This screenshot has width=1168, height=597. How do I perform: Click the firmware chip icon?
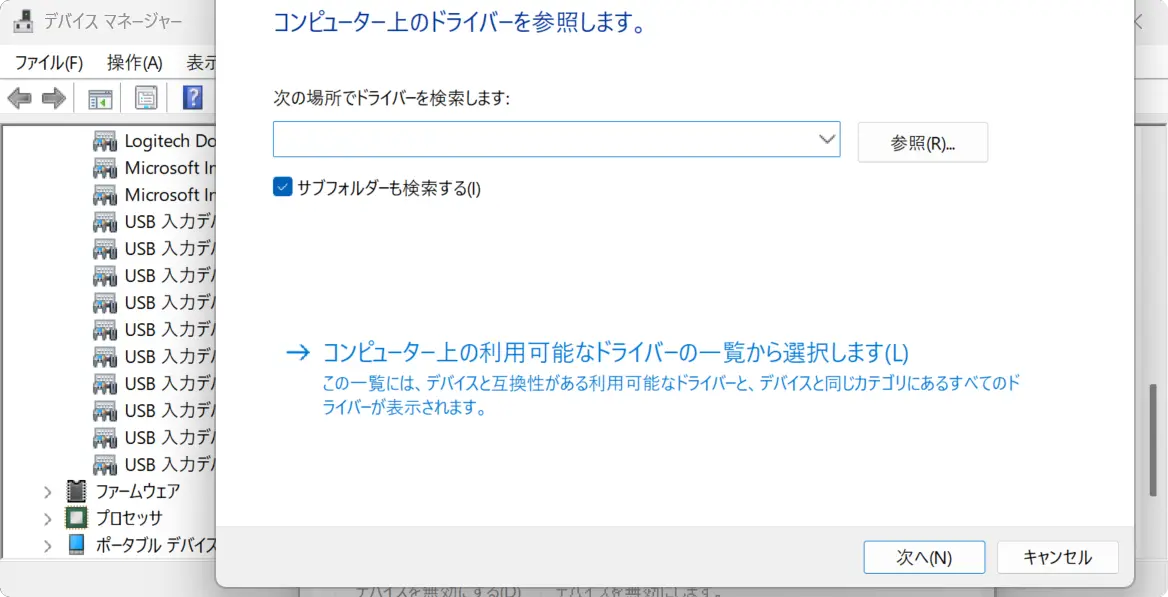pyautogui.click(x=76, y=491)
